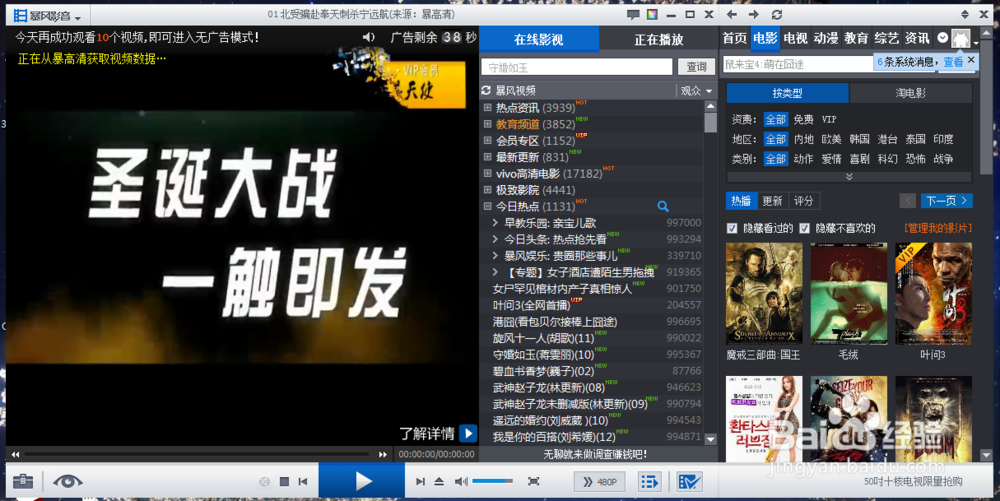Image resolution: width=1000 pixels, height=501 pixels.
Task: Select 免费 pricing filter
Action: point(803,119)
